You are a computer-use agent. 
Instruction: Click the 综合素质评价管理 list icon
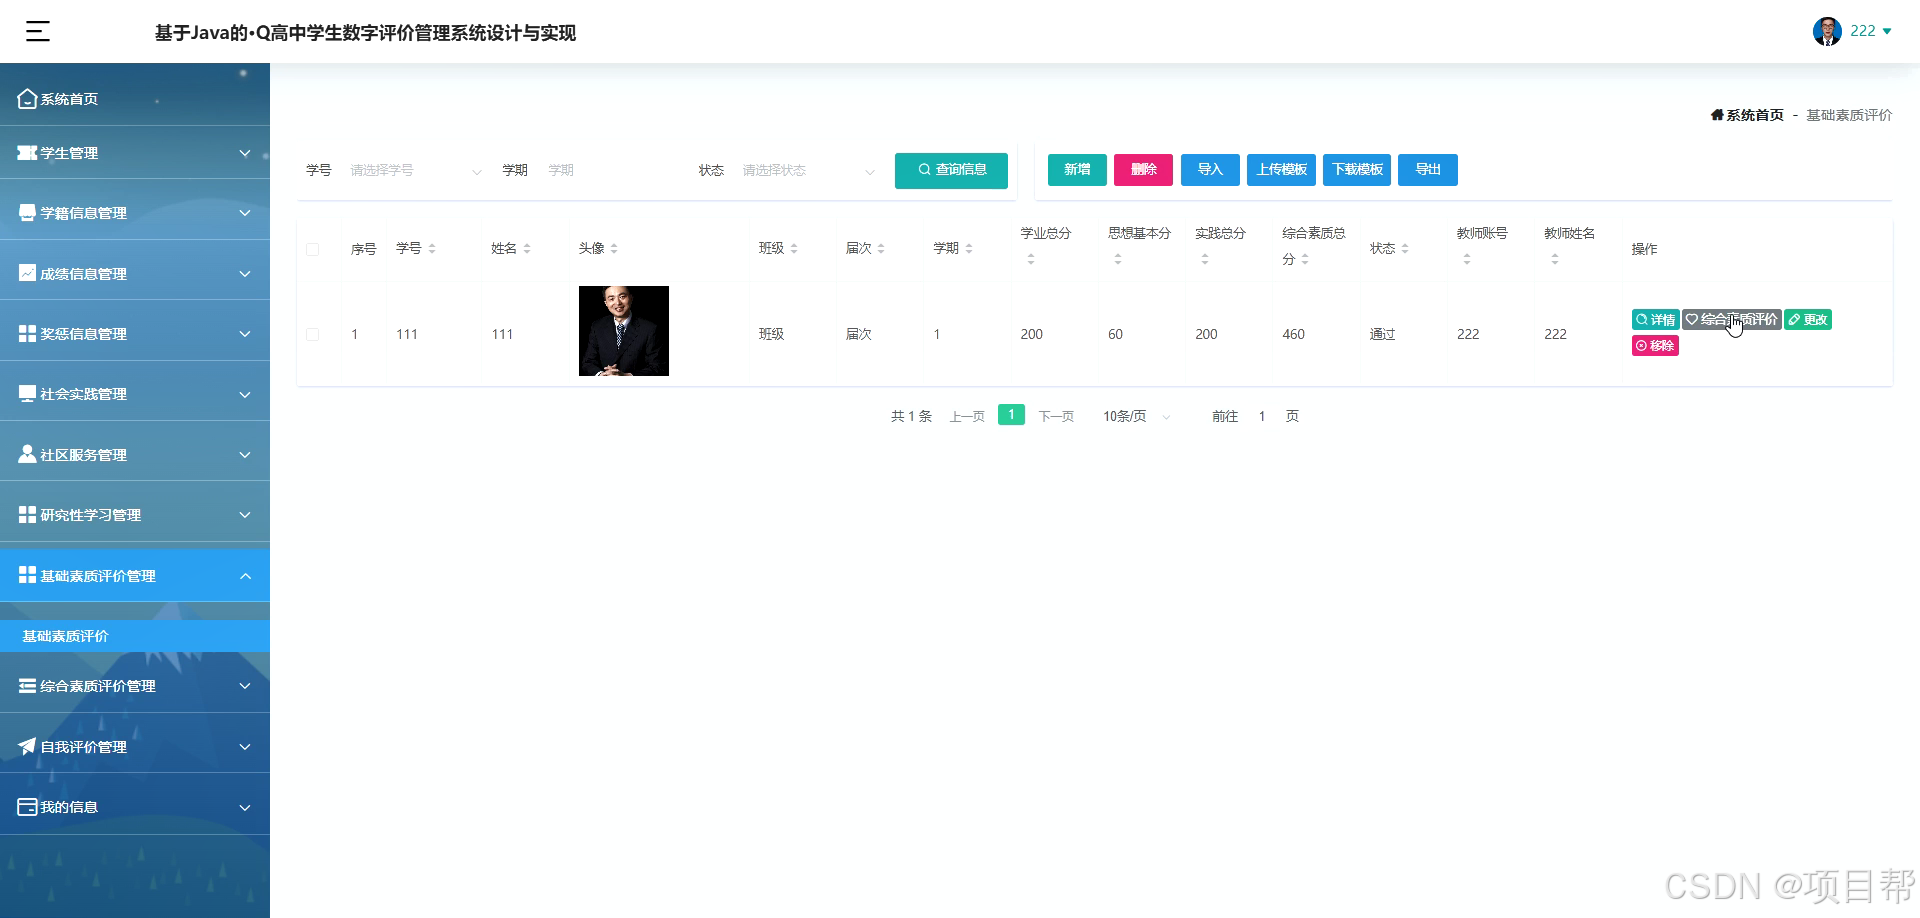(x=28, y=686)
